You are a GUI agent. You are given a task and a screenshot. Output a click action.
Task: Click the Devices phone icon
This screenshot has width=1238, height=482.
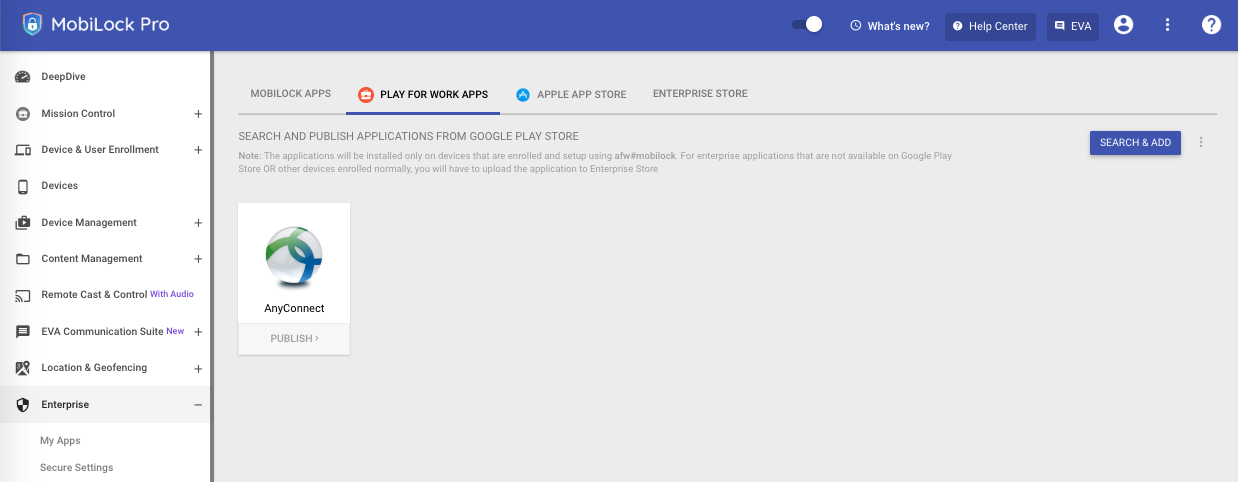pos(23,186)
